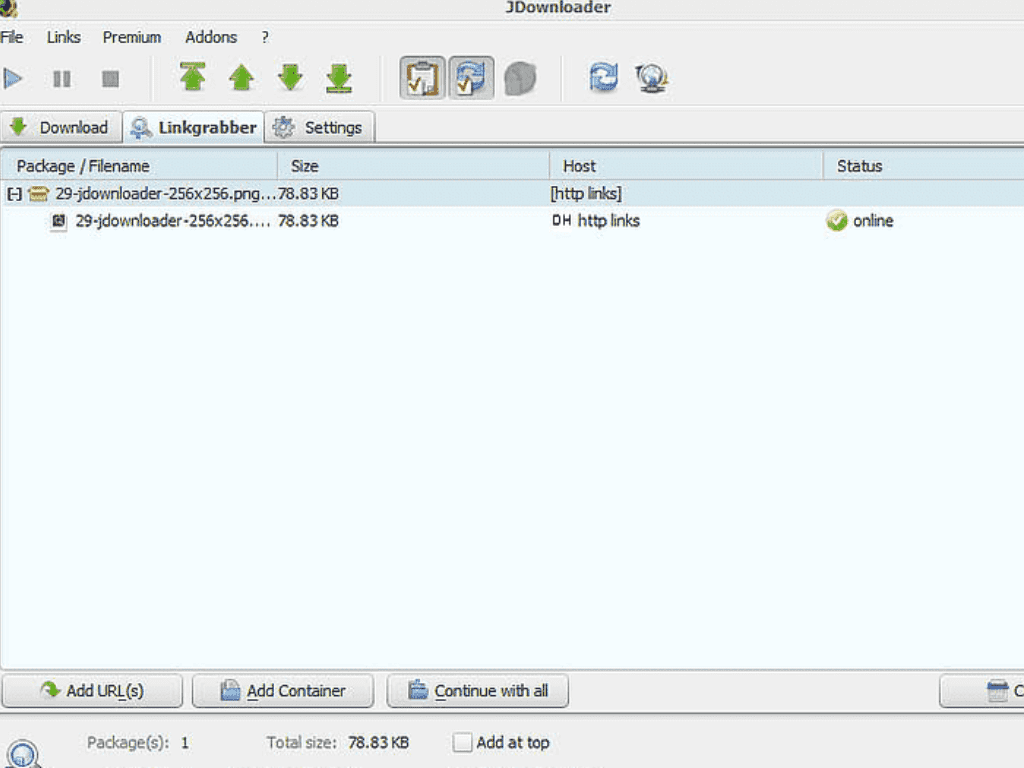Sort by Size column header
Viewport: 1024px width, 768px height.
[413, 166]
